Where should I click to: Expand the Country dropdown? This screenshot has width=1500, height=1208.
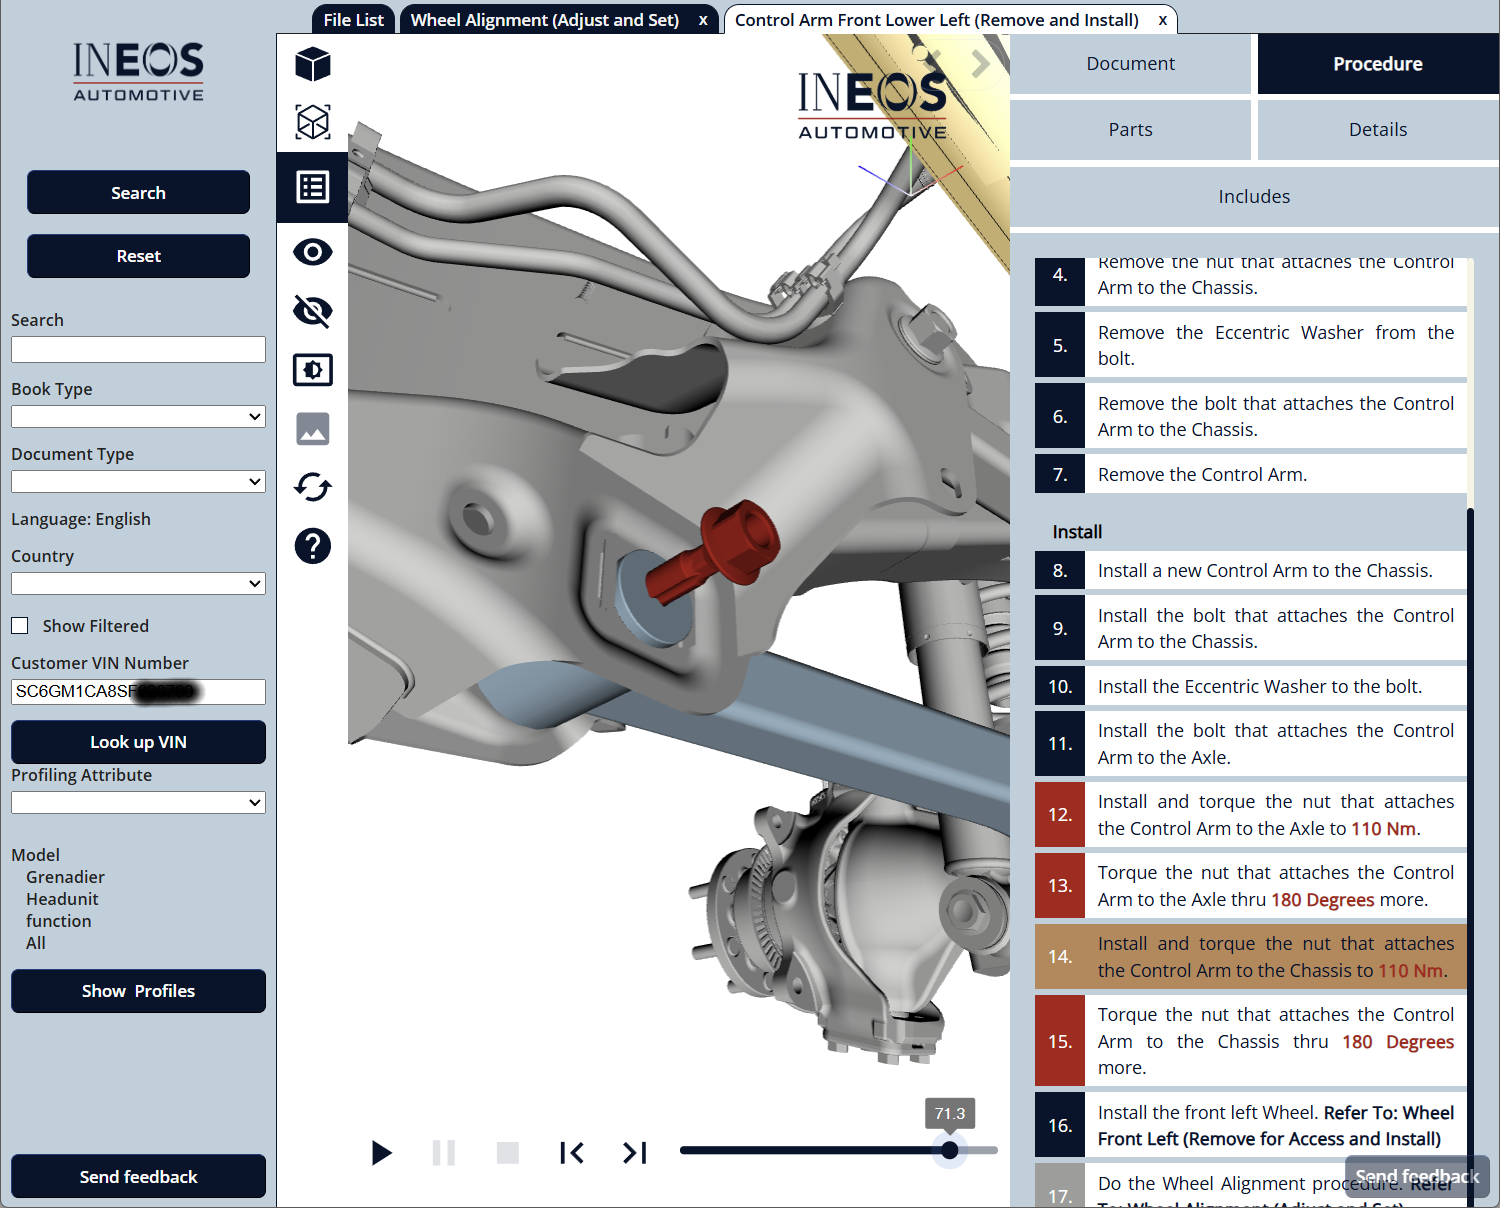coord(138,584)
